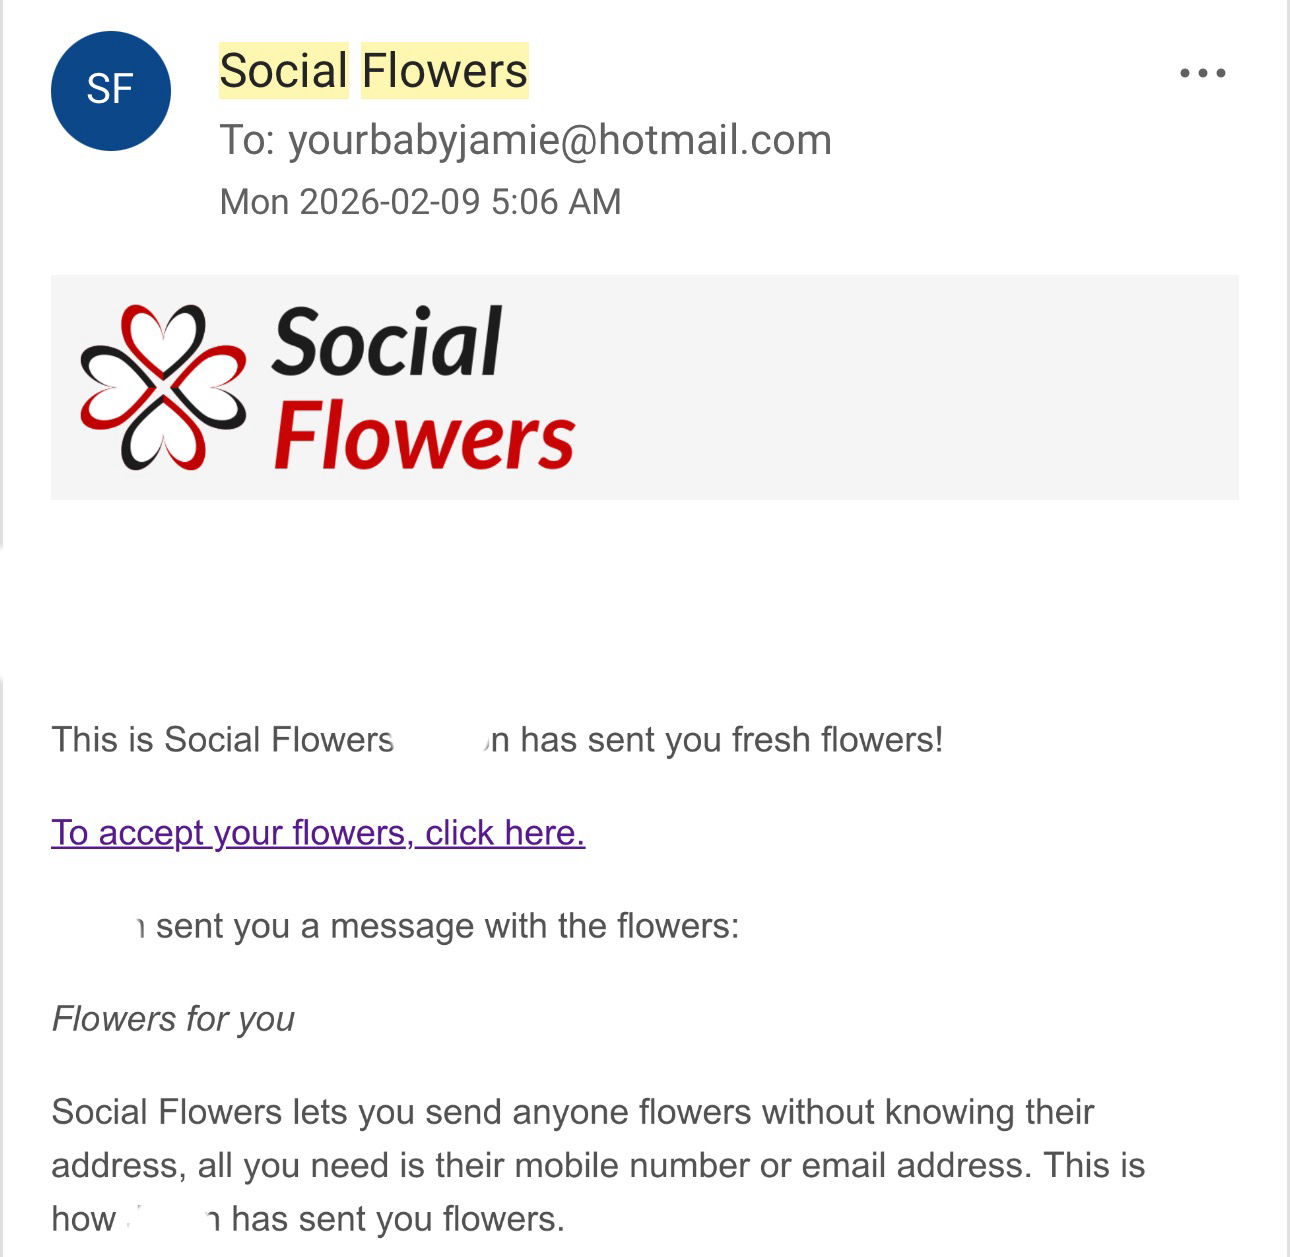Image resolution: width=1290 pixels, height=1257 pixels.
Task: Click the heart-petal flower logo icon
Action: (162, 387)
